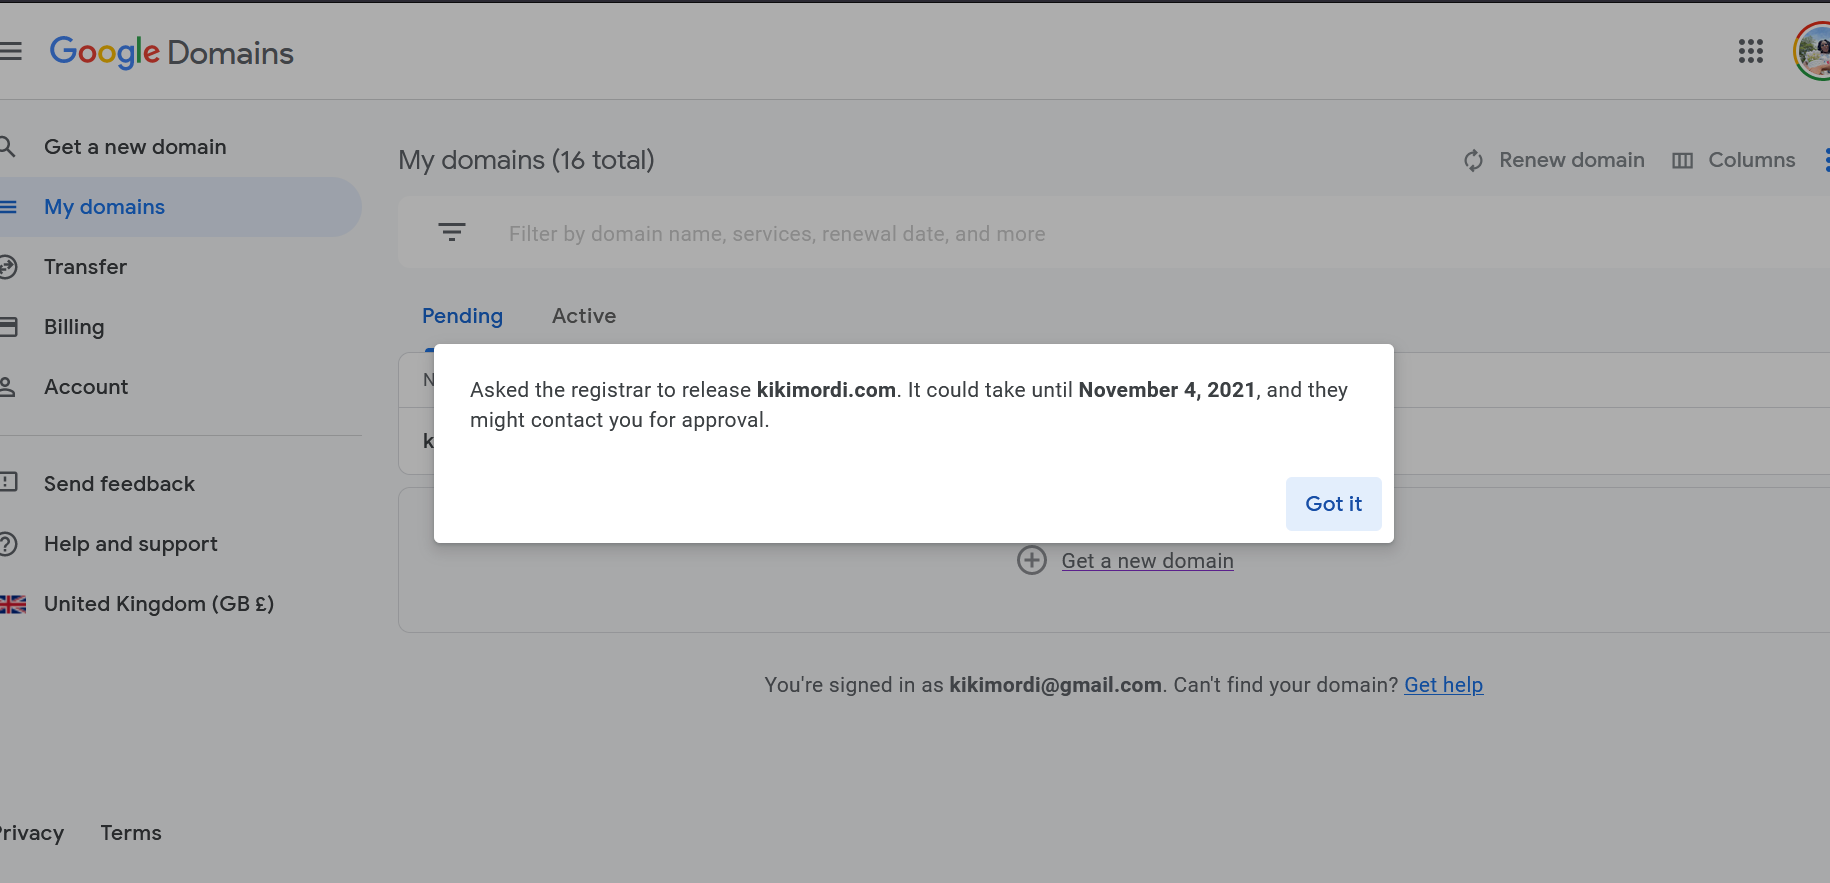Open the account profile avatar
This screenshot has height=883, width=1830.
coord(1813,51)
